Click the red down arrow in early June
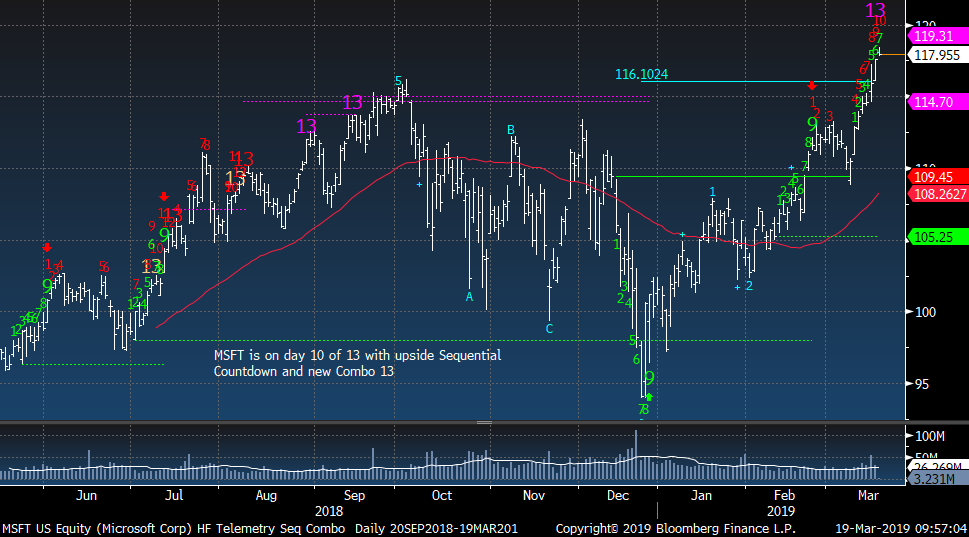Image resolution: width=969 pixels, height=537 pixels. (x=47, y=248)
